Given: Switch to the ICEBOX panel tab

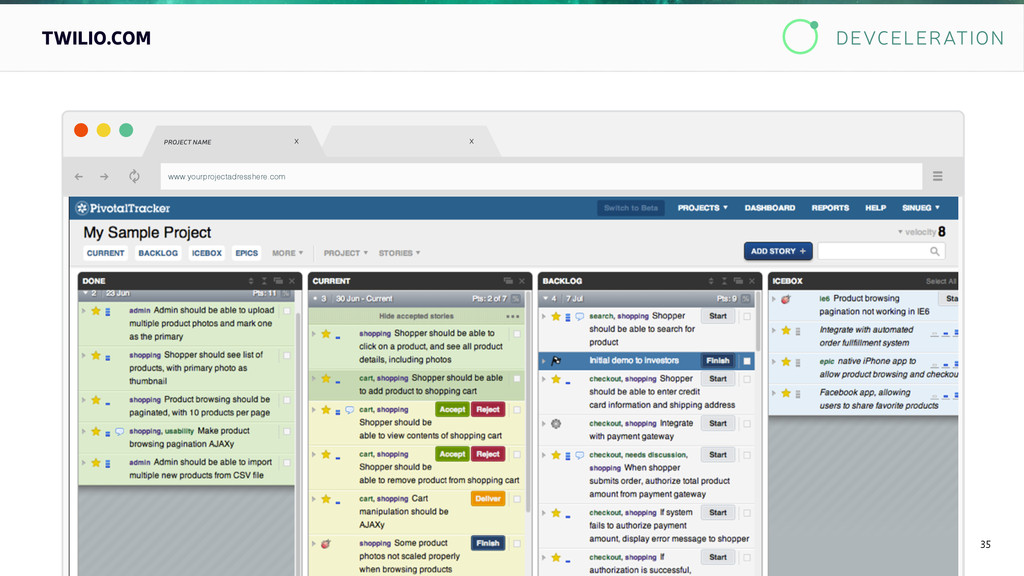Looking at the screenshot, I should [x=206, y=253].
